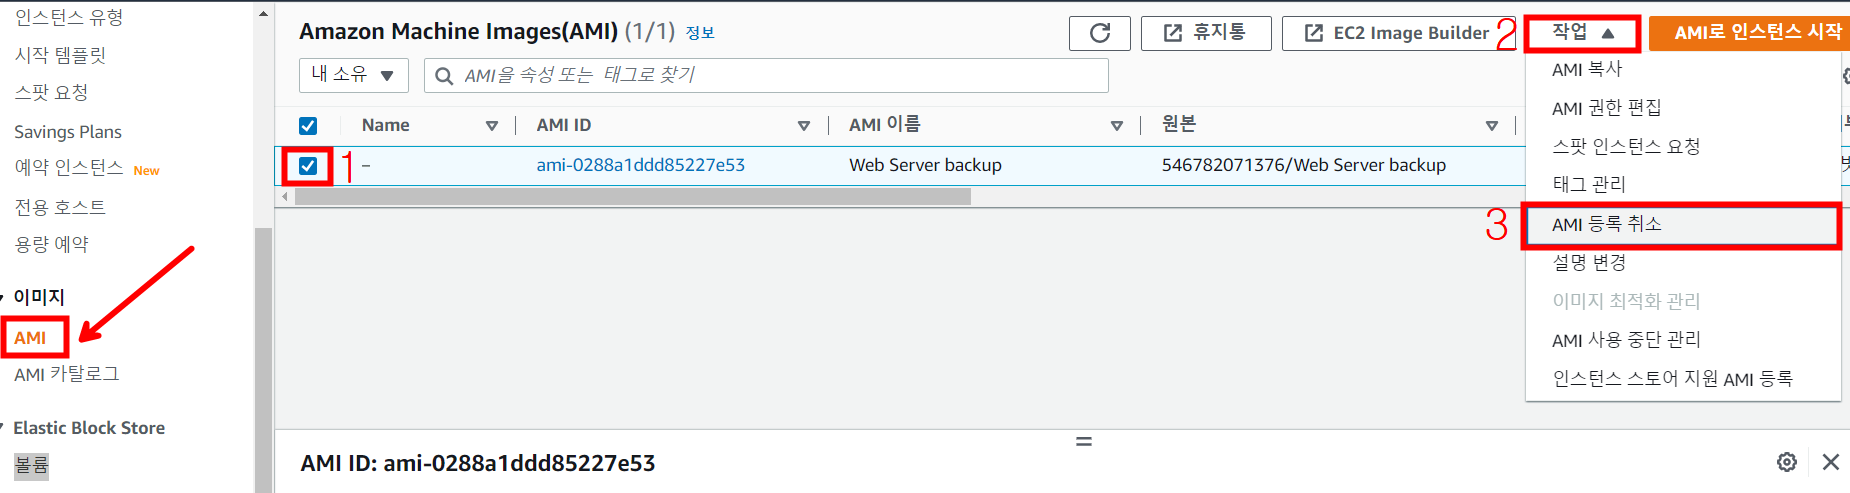Select AMI 복사 from actions menu
The image size is (1850, 493).
coord(1586,70)
